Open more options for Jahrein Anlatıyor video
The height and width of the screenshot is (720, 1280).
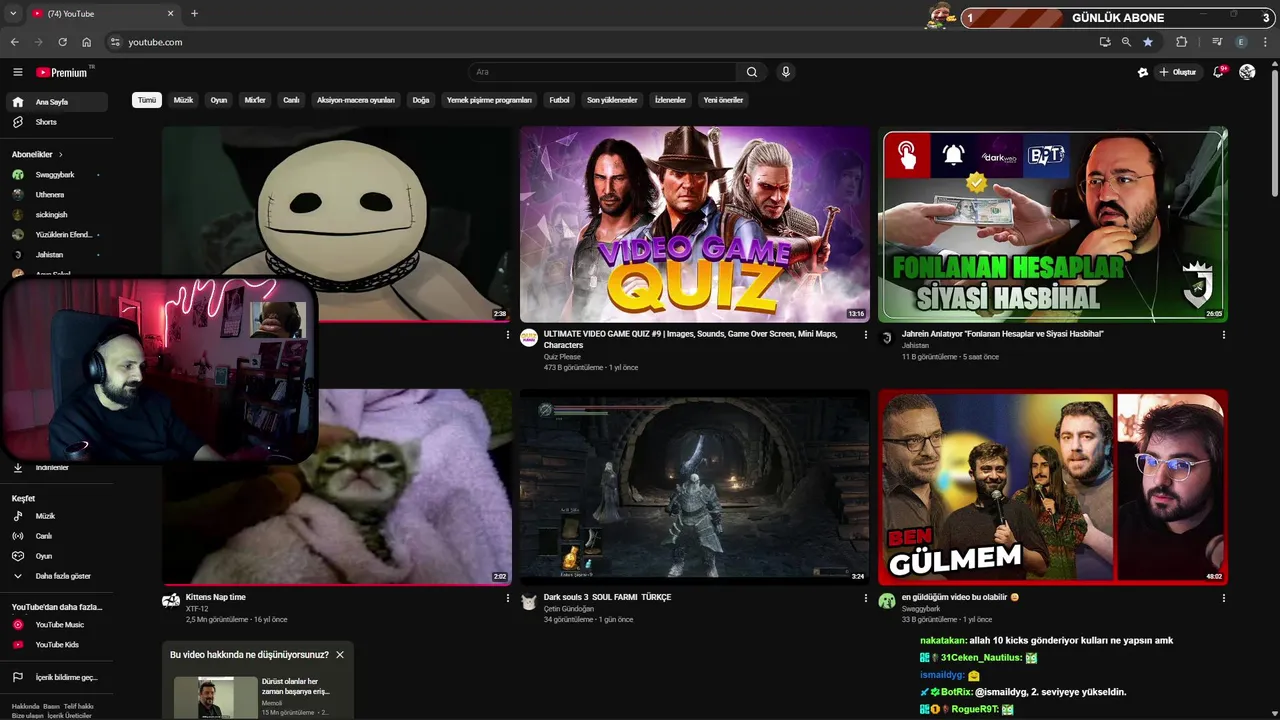click(1224, 335)
